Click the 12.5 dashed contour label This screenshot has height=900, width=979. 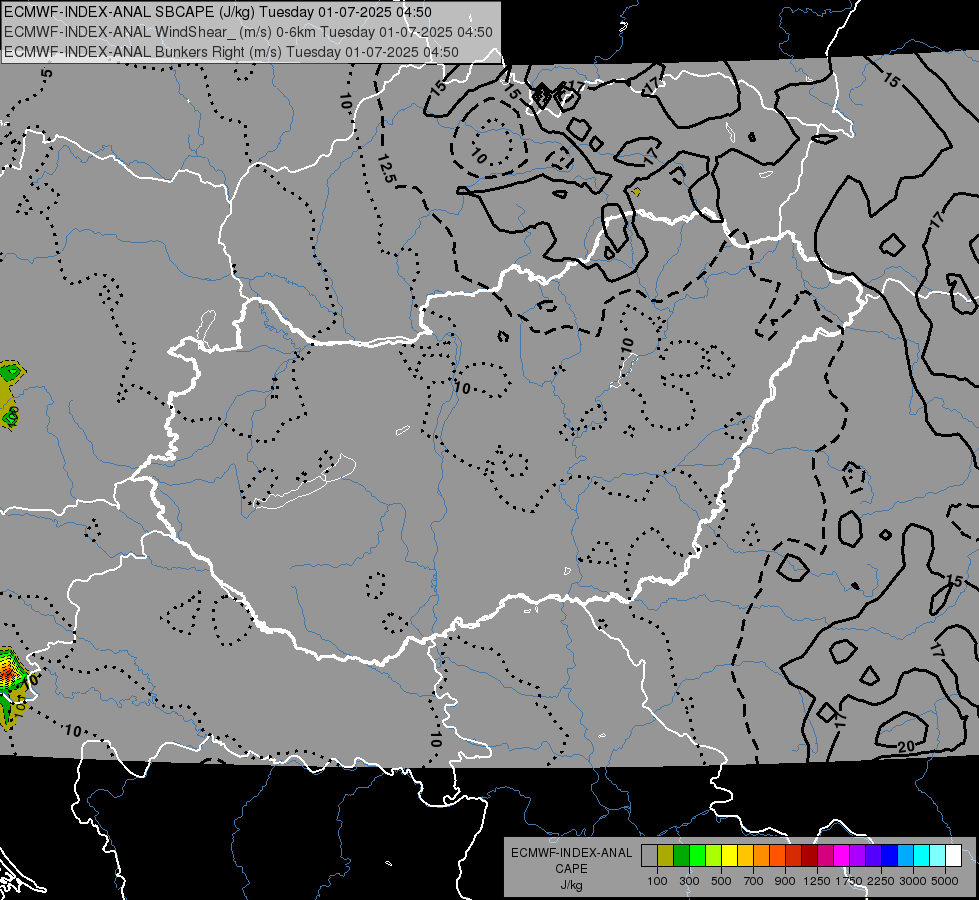(x=386, y=169)
